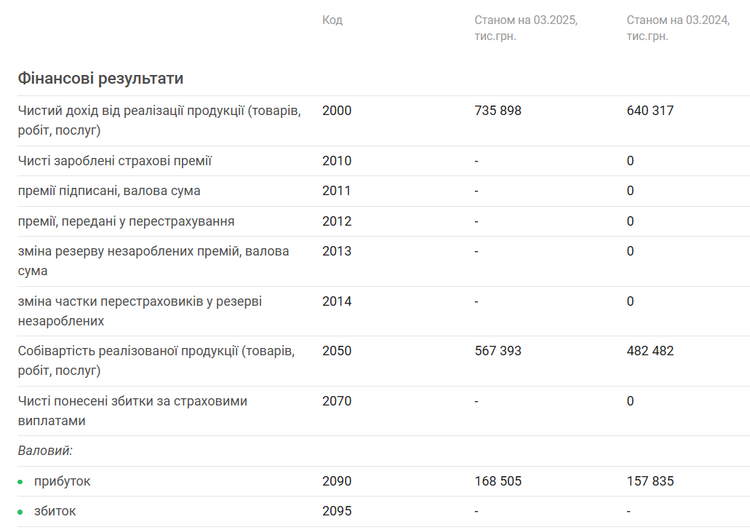Screen dimensions: 750x530
Task: Select code 2000 in the Код column
Action: pyautogui.click(x=337, y=110)
